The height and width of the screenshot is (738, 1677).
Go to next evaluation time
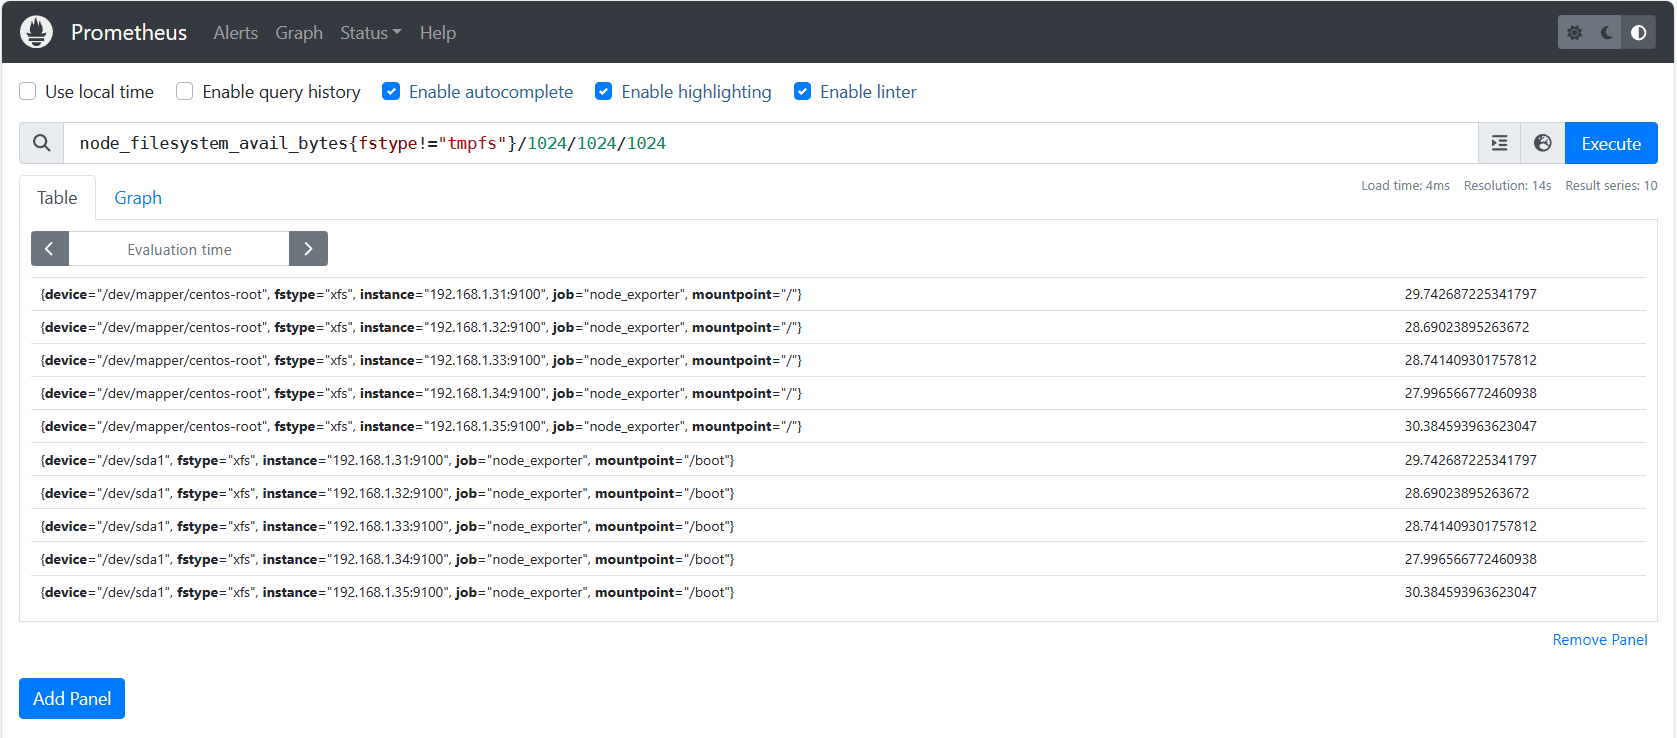pos(308,249)
